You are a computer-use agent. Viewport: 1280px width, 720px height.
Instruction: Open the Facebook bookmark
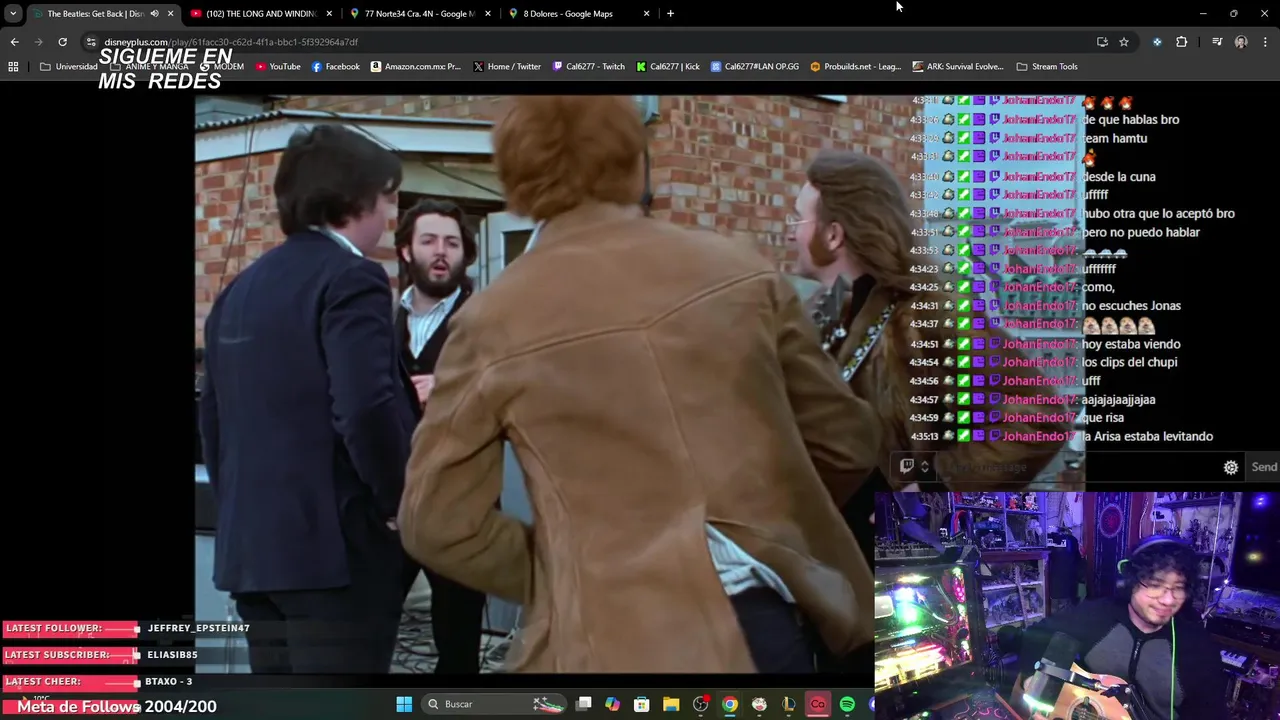(x=335, y=66)
